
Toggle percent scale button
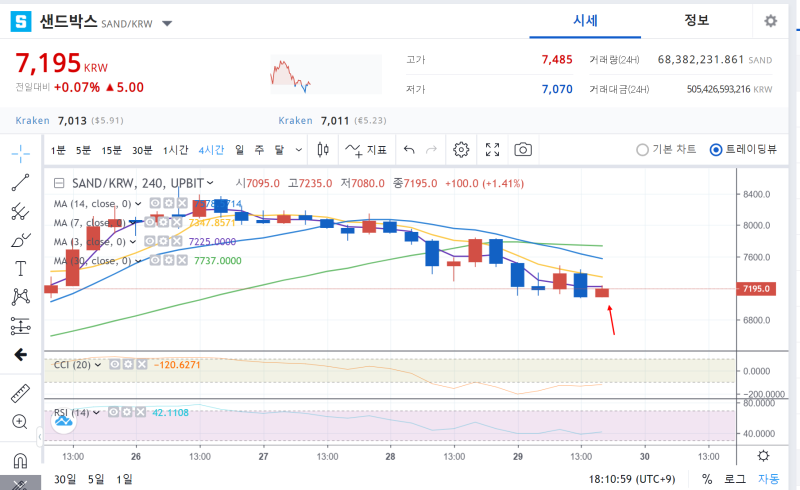(x=707, y=479)
